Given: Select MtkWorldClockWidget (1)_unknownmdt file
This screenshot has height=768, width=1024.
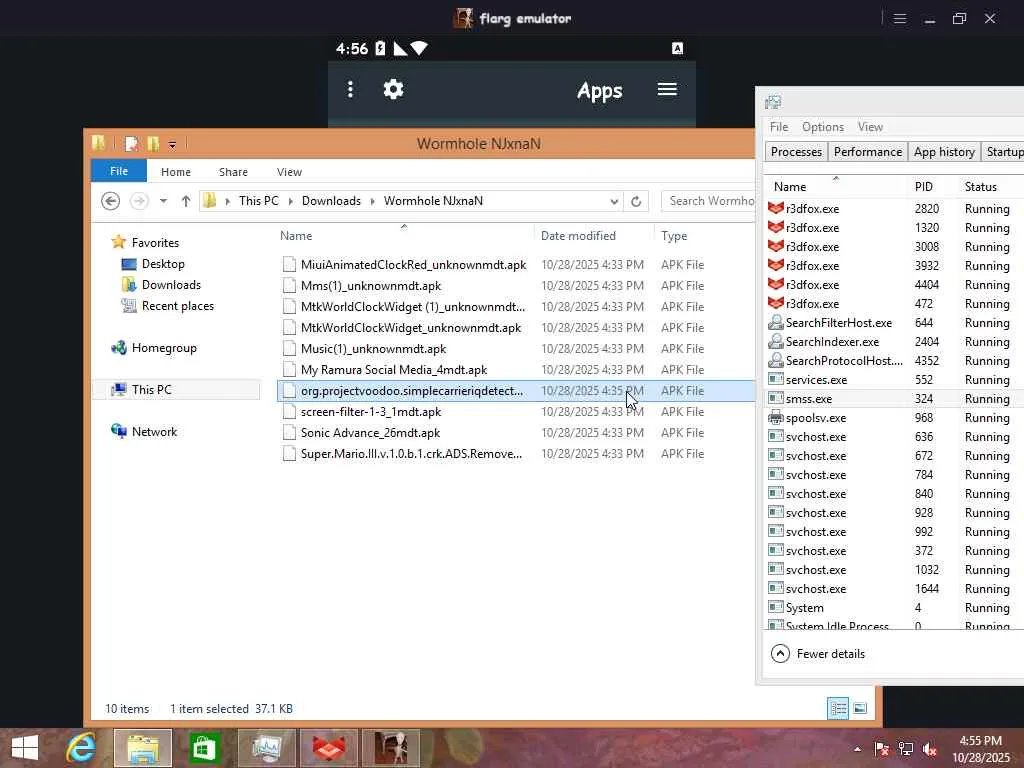Looking at the screenshot, I should (x=516, y=306).
